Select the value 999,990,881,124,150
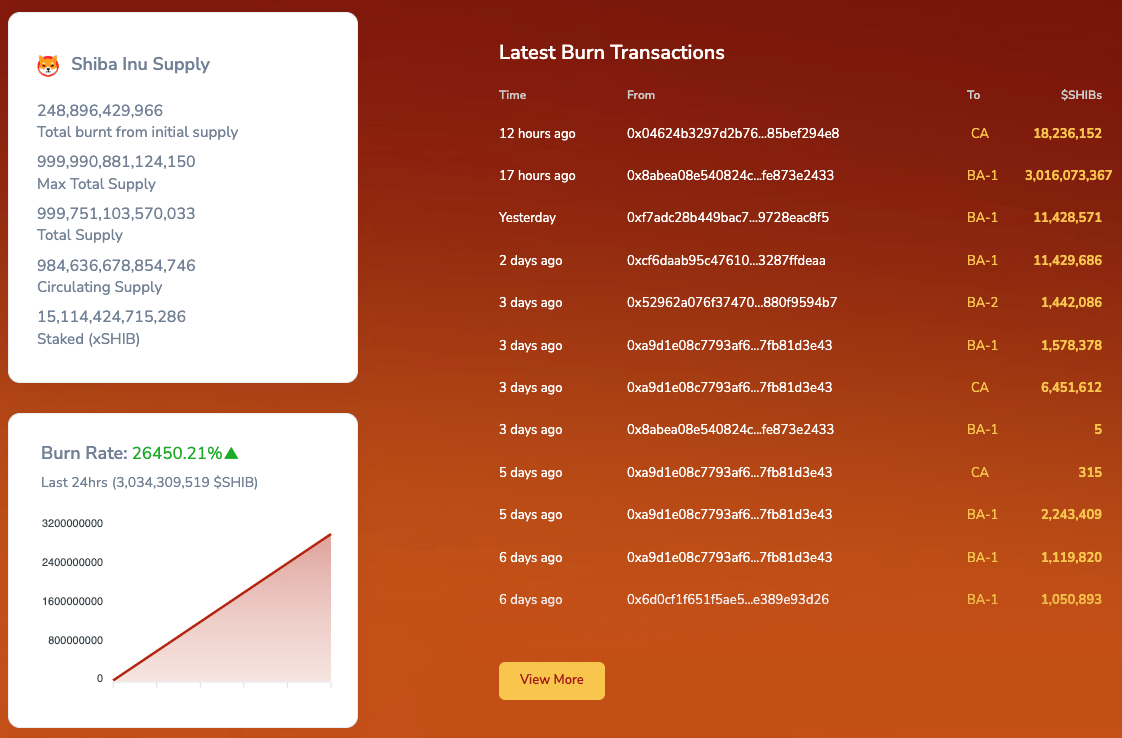The width and height of the screenshot is (1122, 738). click(116, 162)
